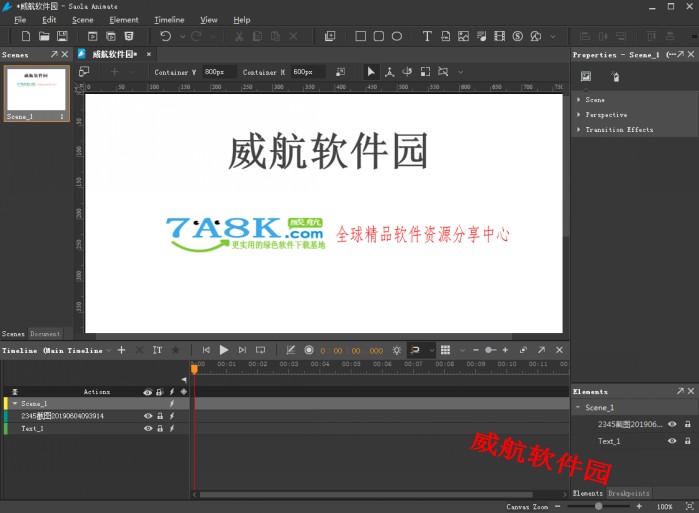Close the 威航软件园 document tab
This screenshot has height=513, width=699.
click(149, 54)
